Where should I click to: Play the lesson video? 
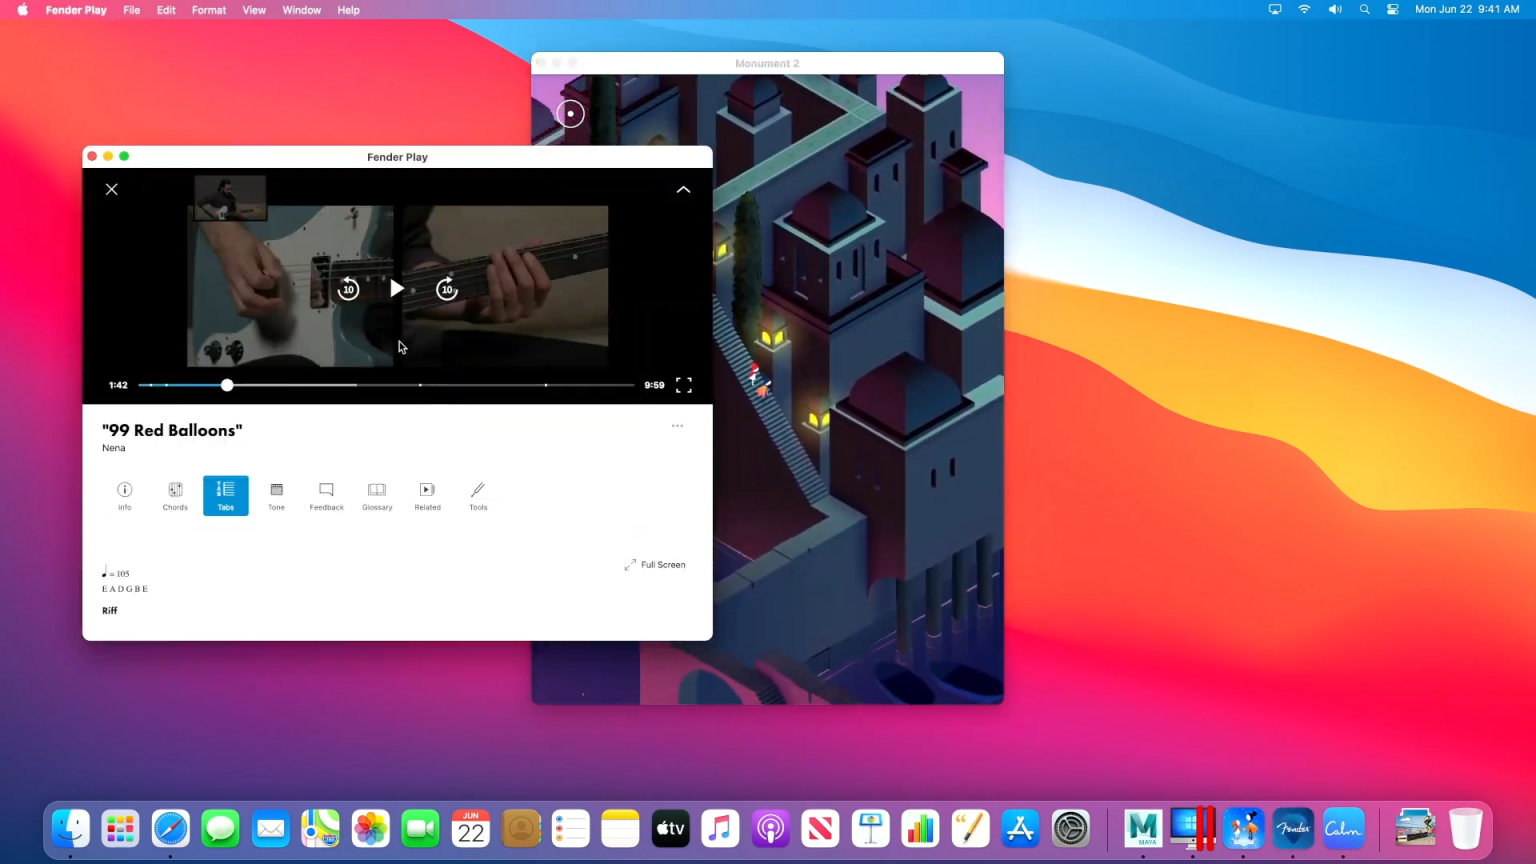pyautogui.click(x=397, y=288)
